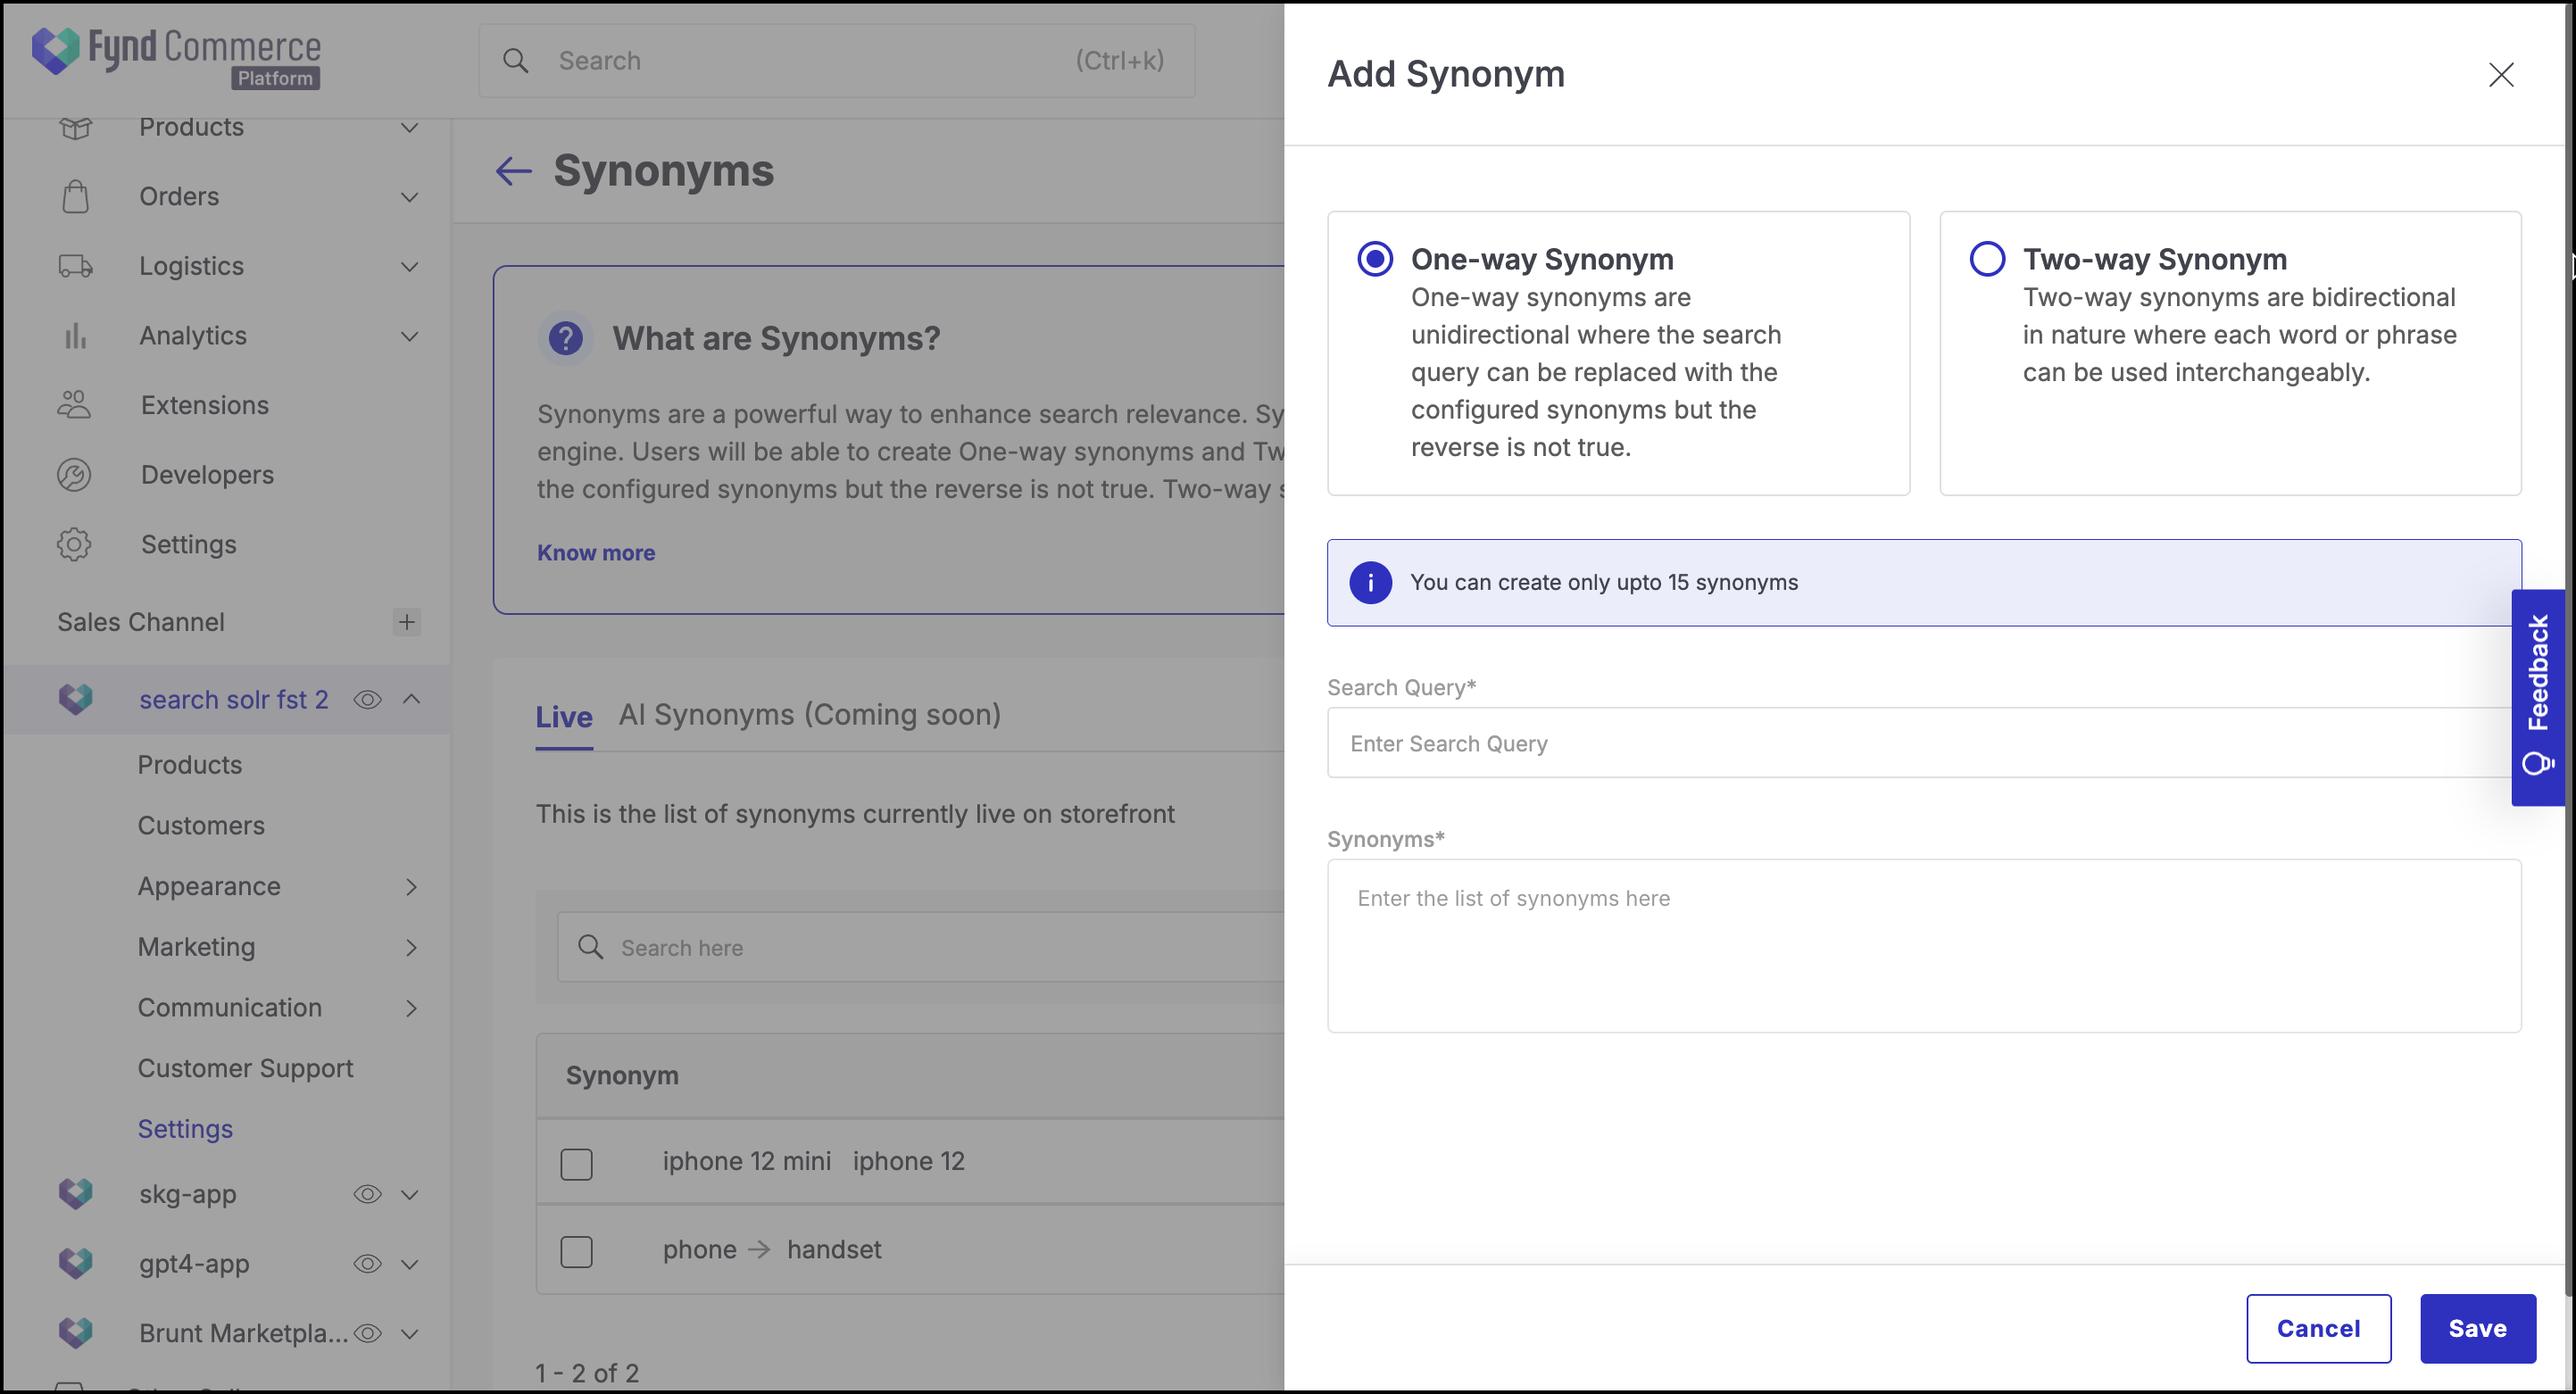Click the Synonym column header

click(x=622, y=1076)
